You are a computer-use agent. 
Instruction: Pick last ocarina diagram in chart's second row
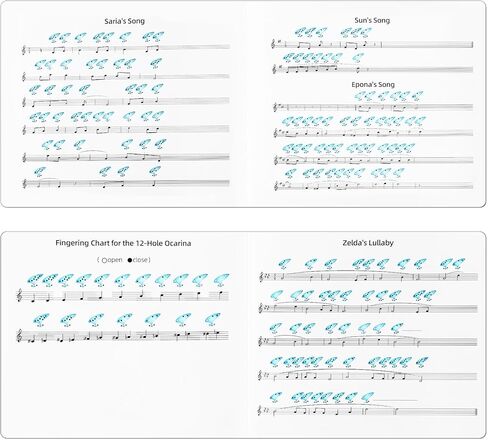click(x=212, y=320)
